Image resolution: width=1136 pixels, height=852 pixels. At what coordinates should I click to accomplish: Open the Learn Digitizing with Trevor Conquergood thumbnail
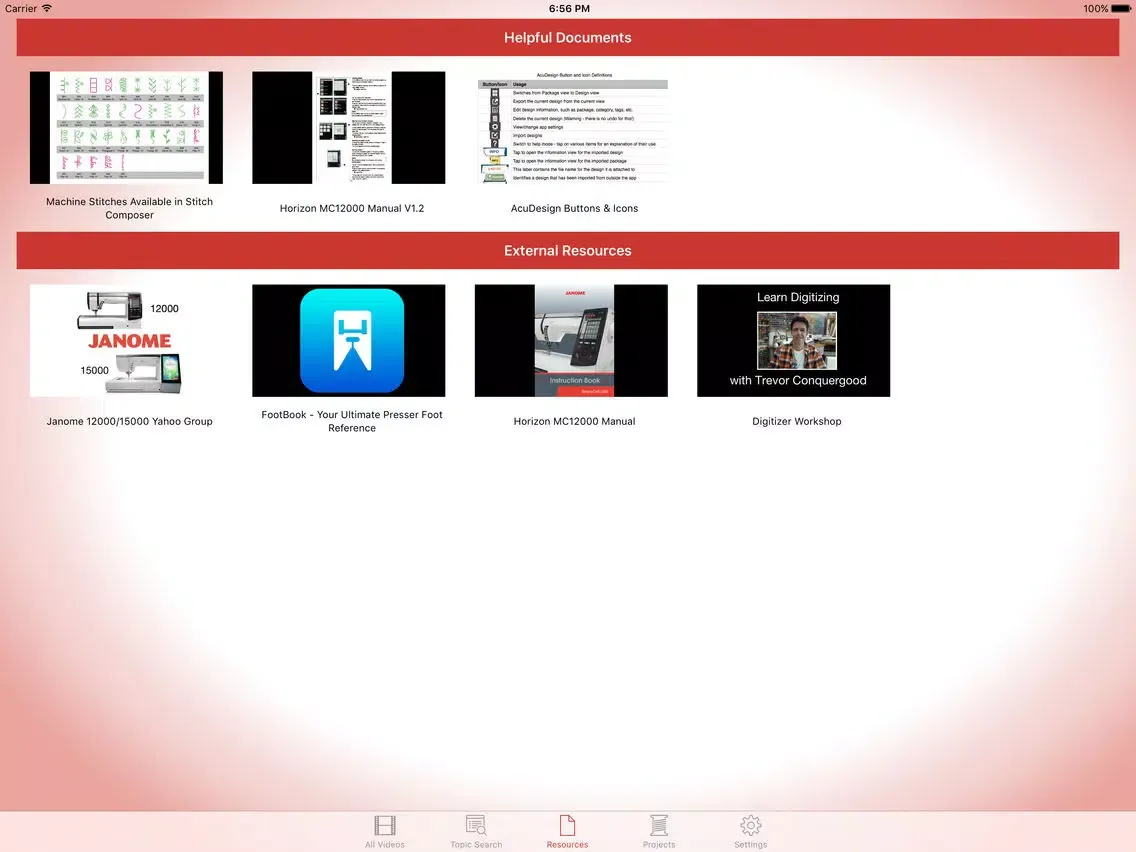(x=793, y=341)
